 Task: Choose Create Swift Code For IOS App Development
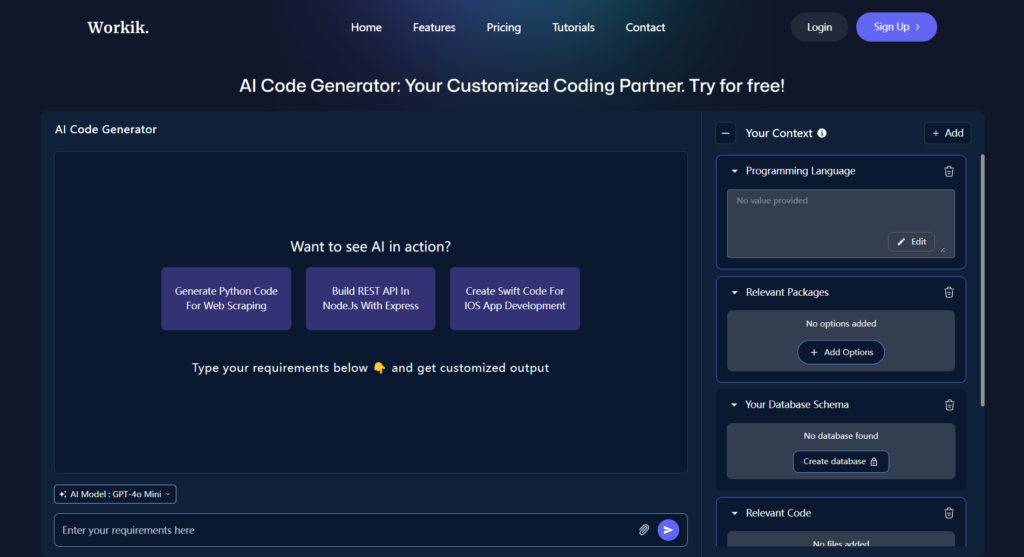tap(515, 298)
